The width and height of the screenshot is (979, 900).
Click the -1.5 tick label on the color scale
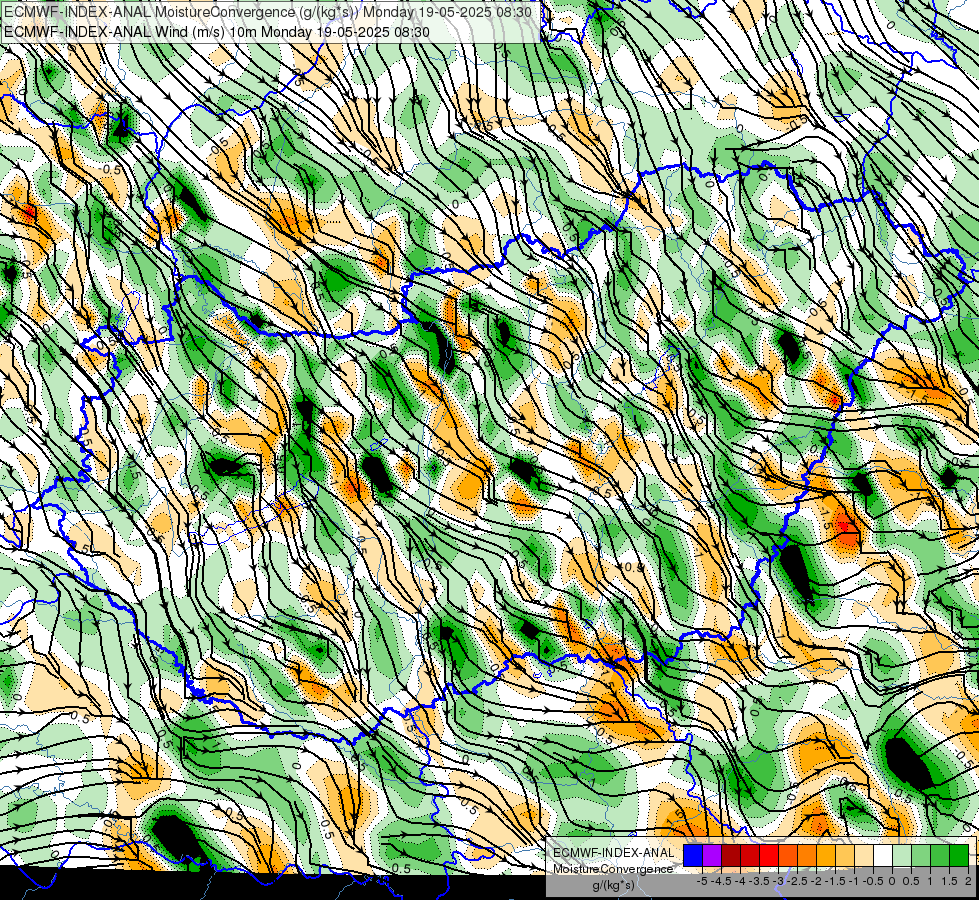pyautogui.click(x=835, y=881)
